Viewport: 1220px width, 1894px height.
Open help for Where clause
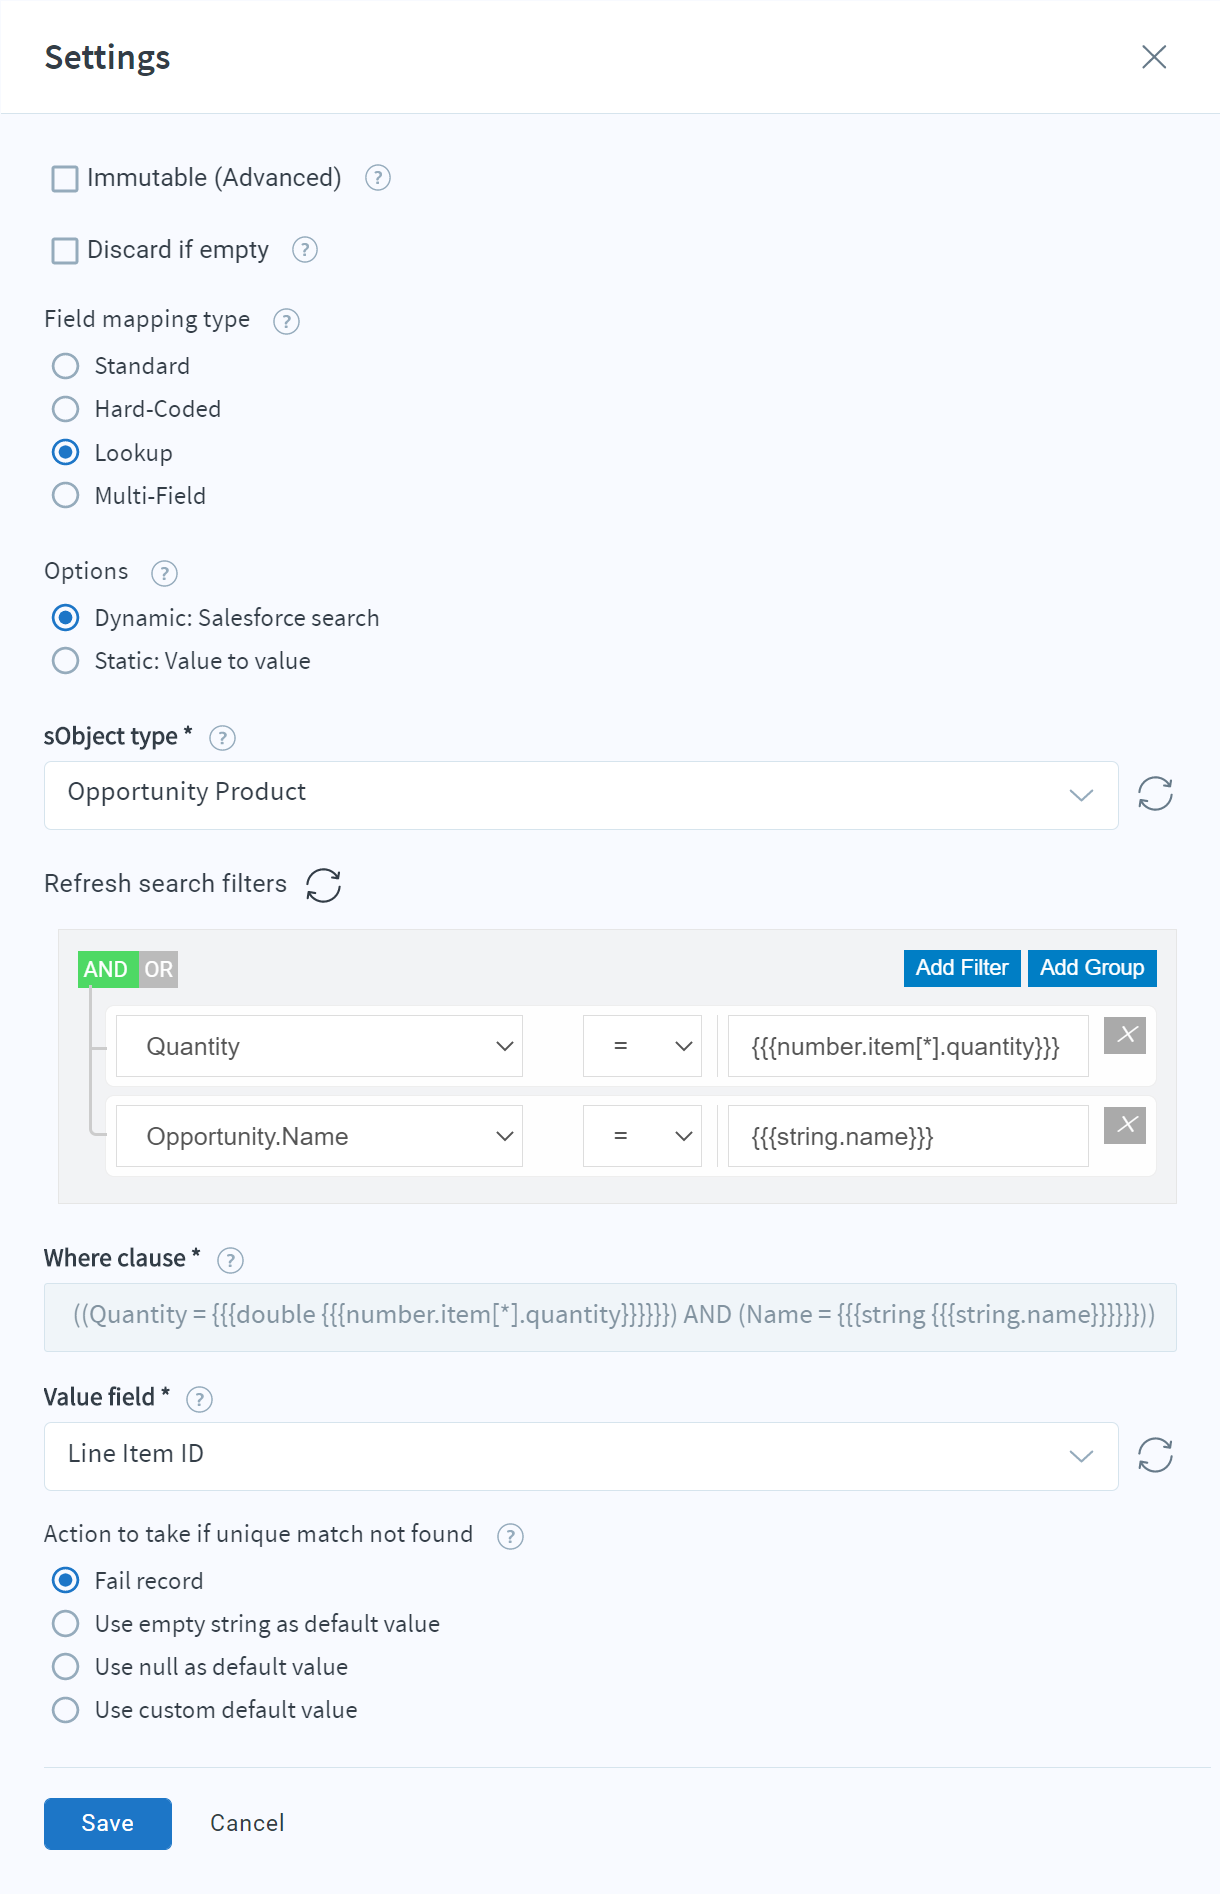(x=230, y=1260)
